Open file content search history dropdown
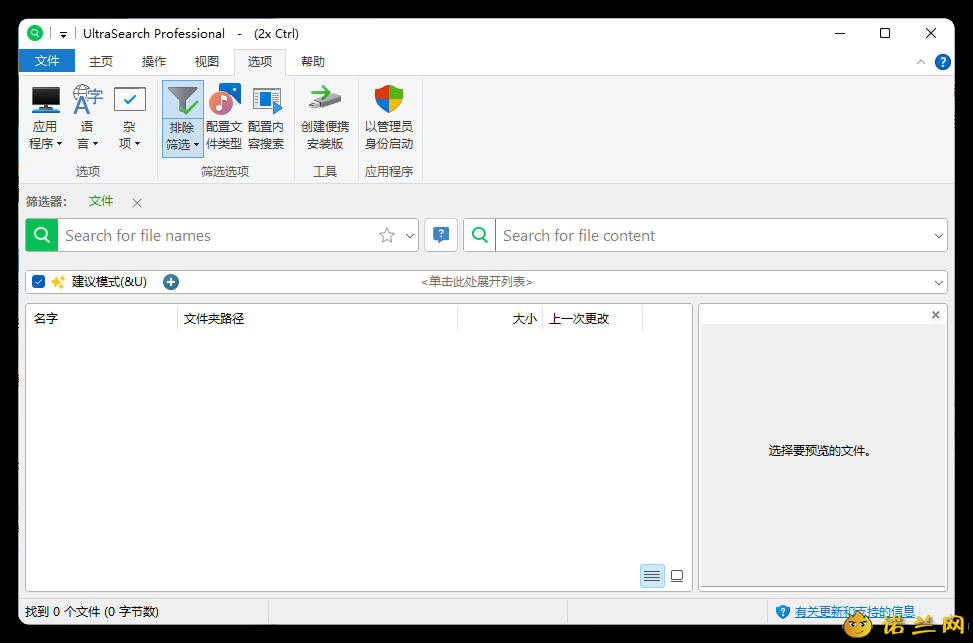This screenshot has width=973, height=643. [x=938, y=236]
